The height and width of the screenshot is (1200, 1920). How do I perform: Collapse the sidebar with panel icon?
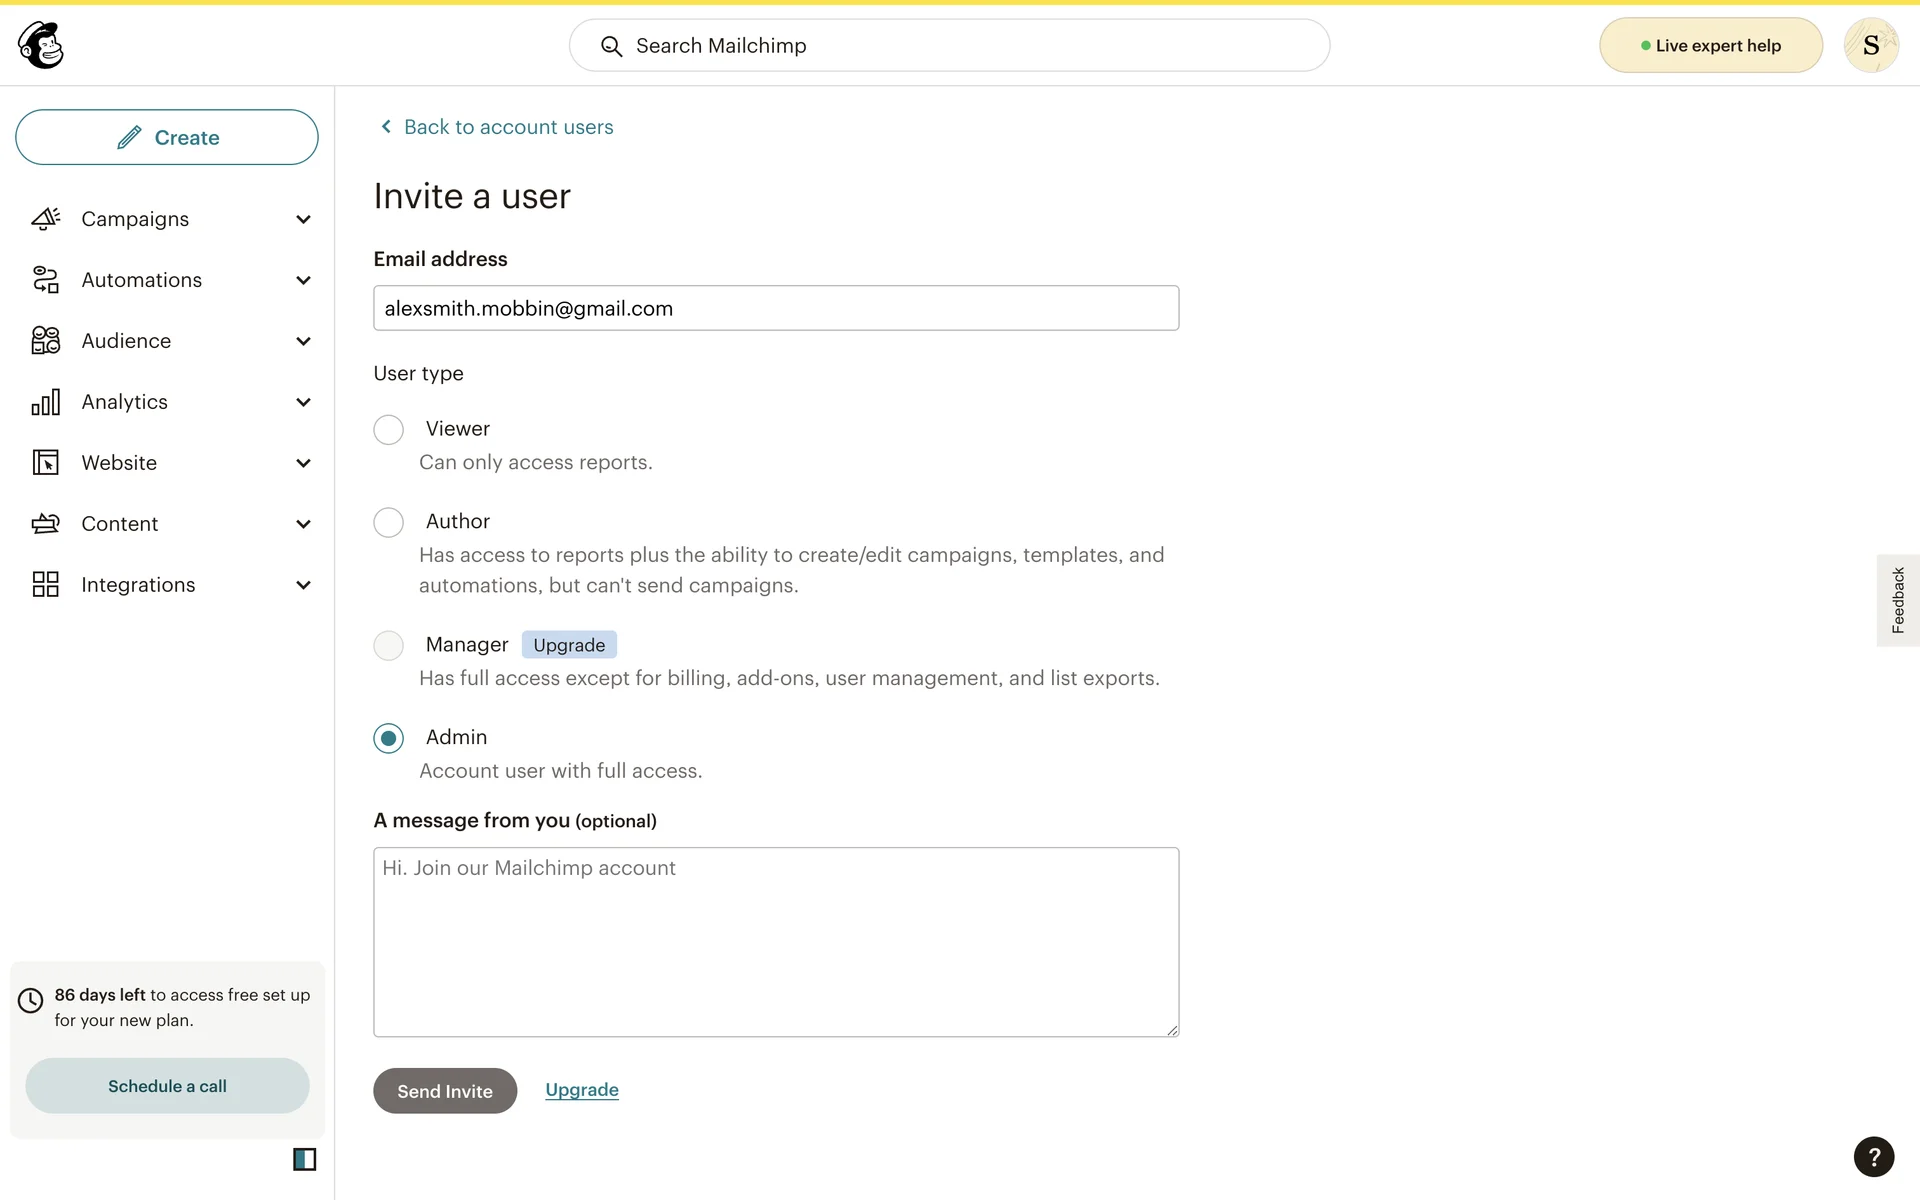(304, 1159)
